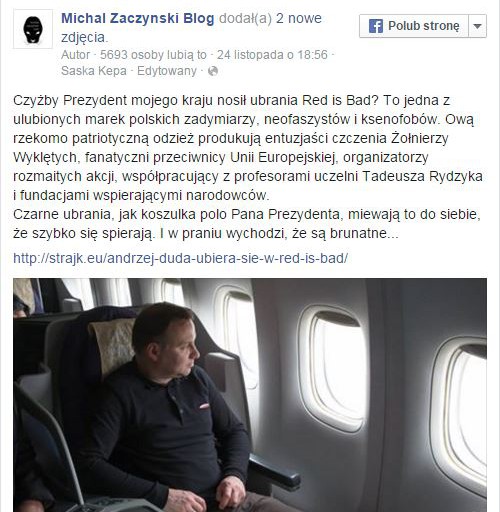Like the page with Polub stronę button

(x=414, y=26)
